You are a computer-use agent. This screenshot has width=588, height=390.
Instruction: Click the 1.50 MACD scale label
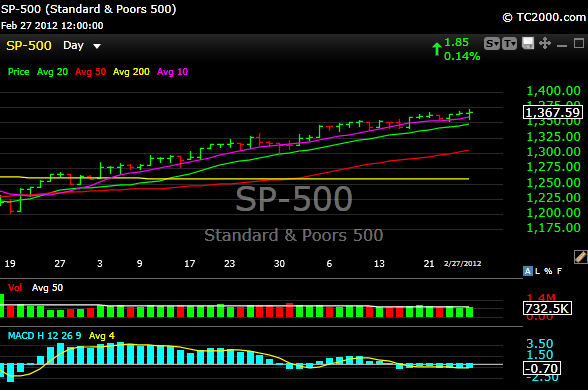(540, 354)
